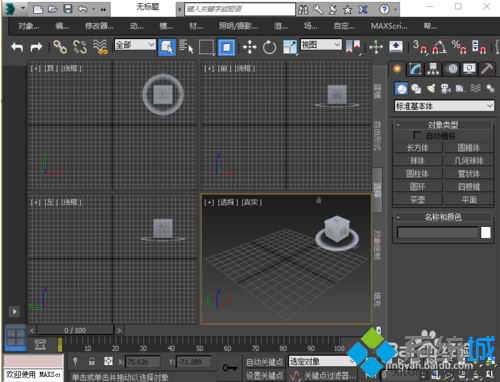500x382 pixels.
Task: Open the 修改器 menu
Action: [99, 26]
